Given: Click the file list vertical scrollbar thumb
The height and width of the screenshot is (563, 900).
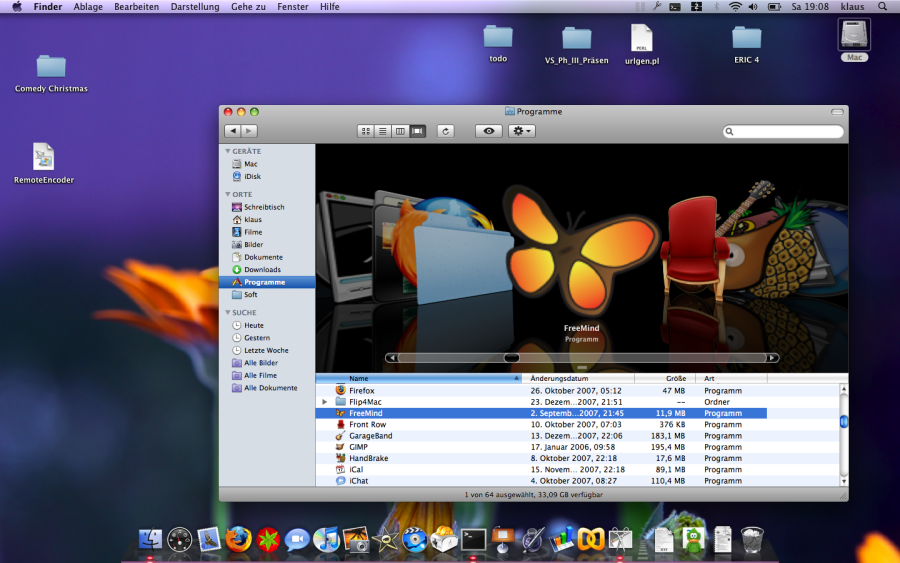Looking at the screenshot, I should [844, 422].
